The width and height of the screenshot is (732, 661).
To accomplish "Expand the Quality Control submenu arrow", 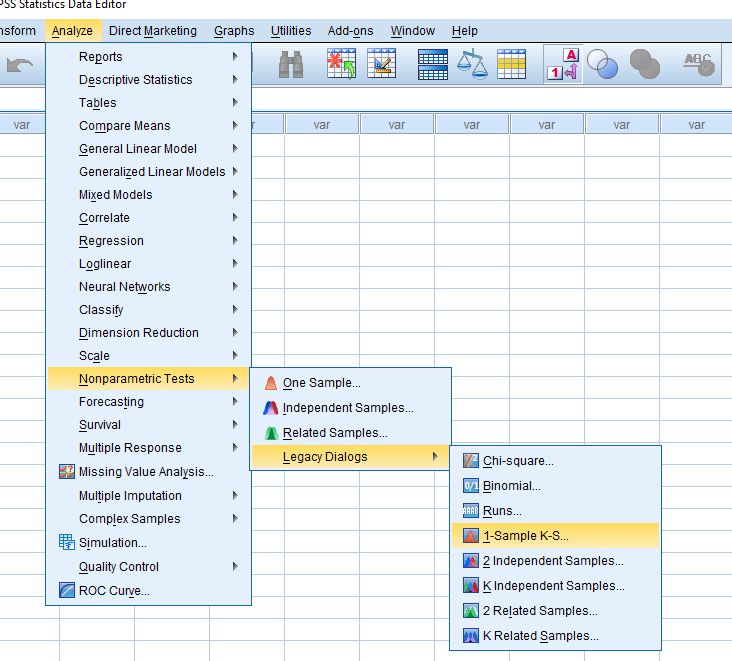I will (235, 567).
